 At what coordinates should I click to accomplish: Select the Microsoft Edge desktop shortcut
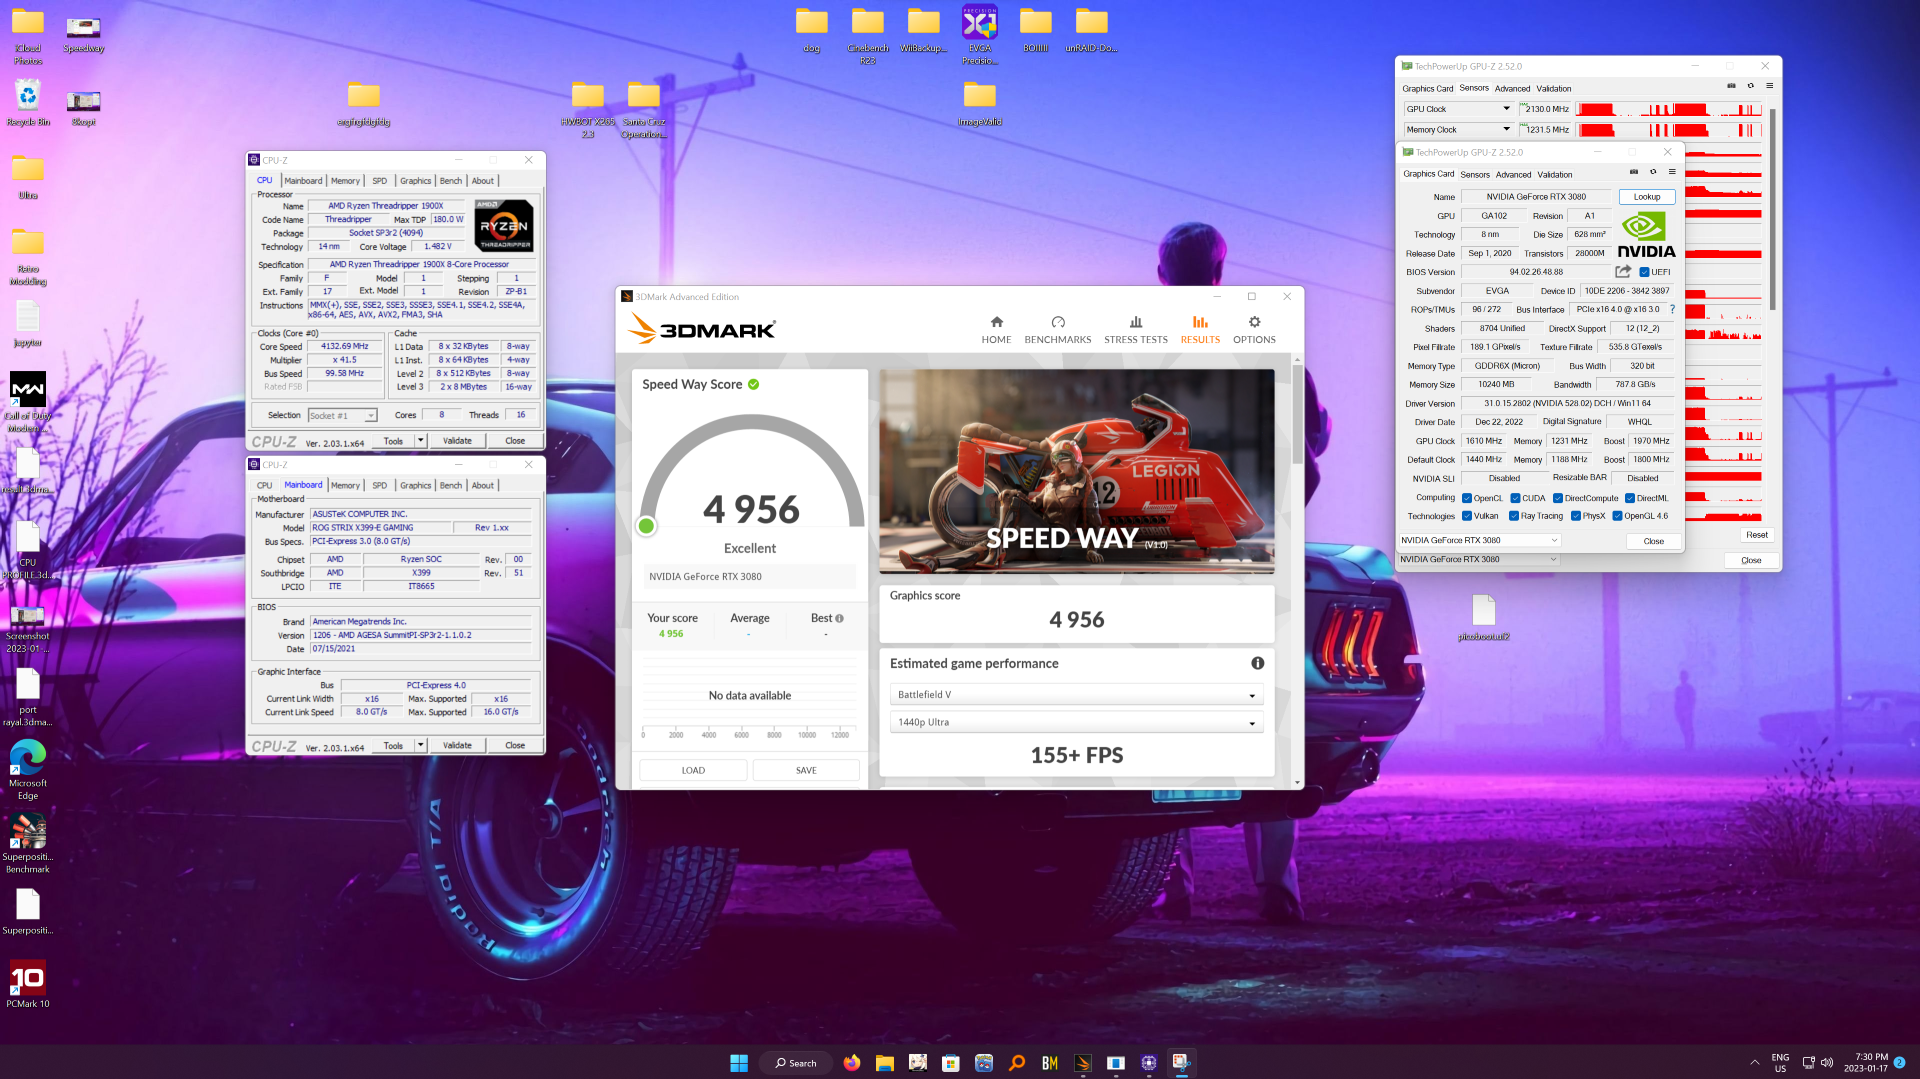pos(28,769)
